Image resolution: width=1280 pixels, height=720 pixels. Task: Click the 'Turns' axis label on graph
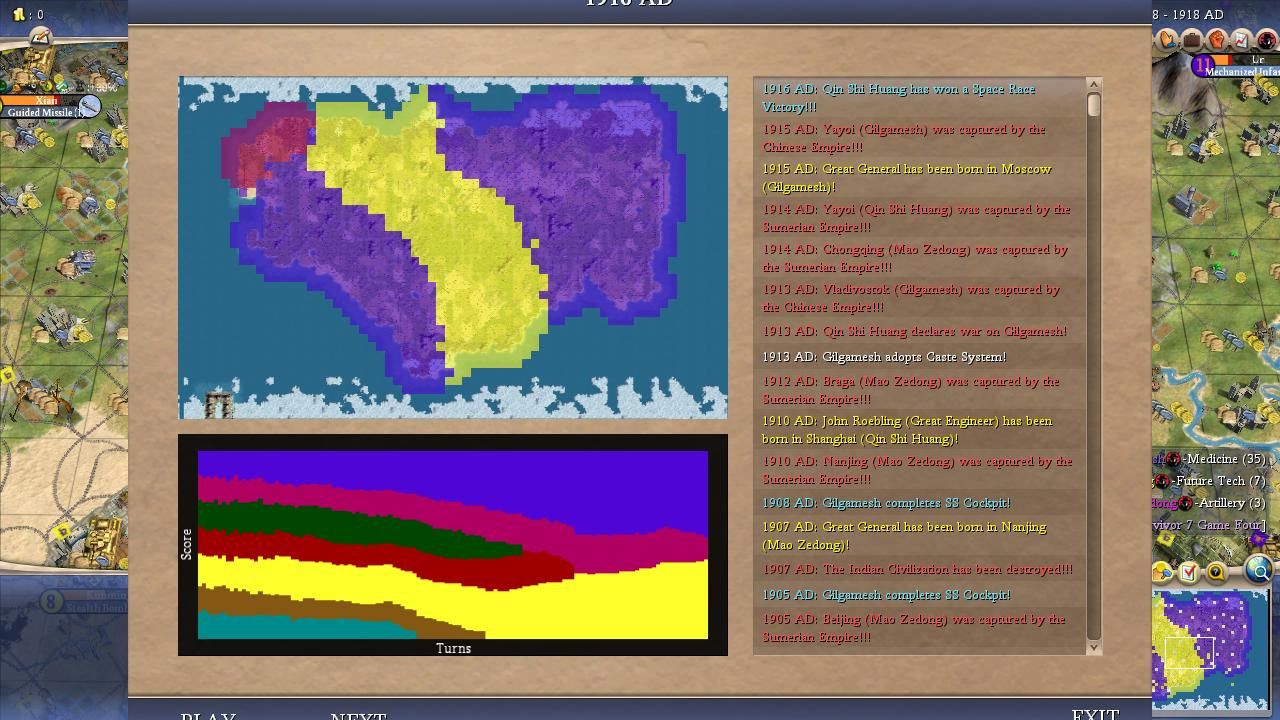click(x=453, y=648)
